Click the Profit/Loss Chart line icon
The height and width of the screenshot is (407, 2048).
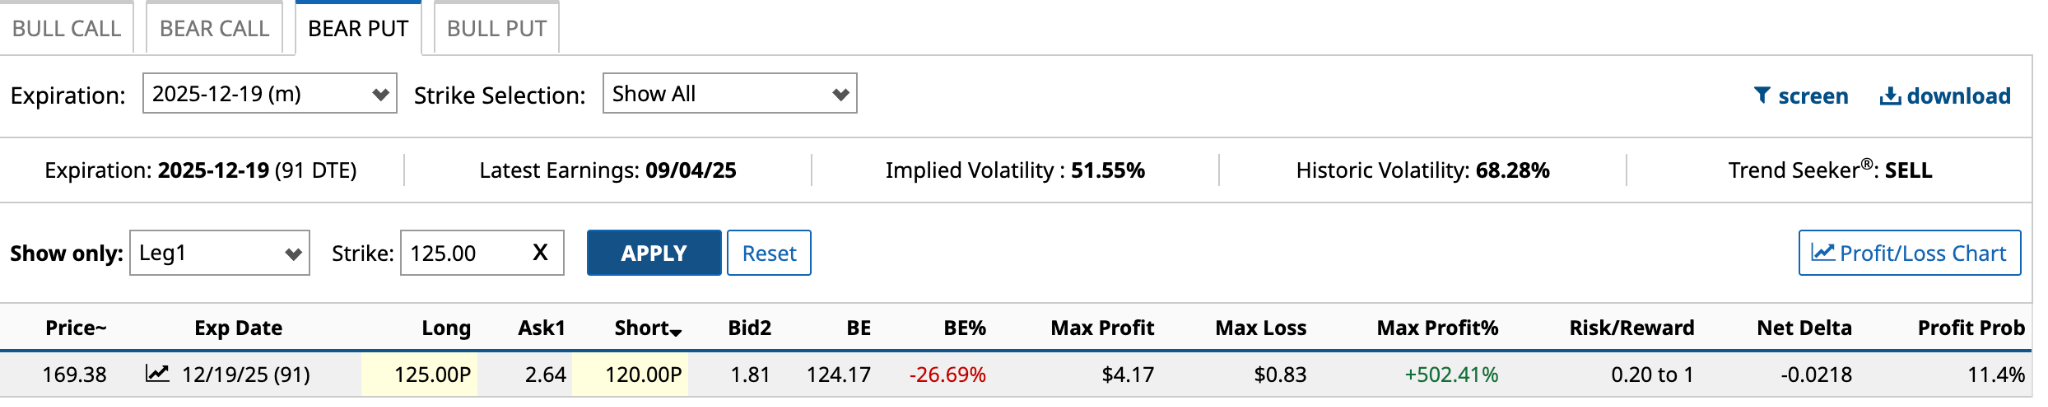pos(1823,253)
